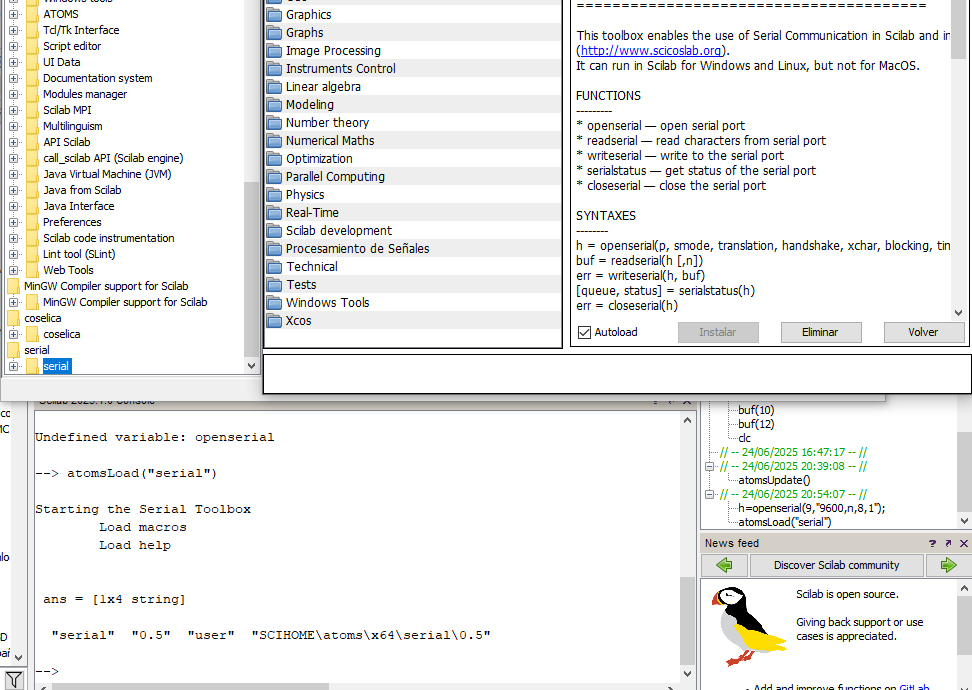Collapse the 24/06/2025 20:39:08 history session

(x=709, y=466)
